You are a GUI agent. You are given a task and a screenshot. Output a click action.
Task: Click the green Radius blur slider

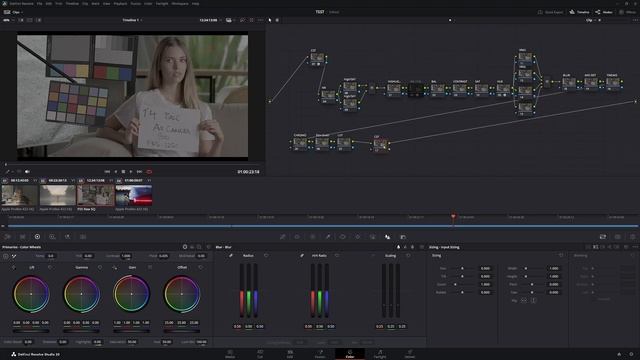point(249,290)
